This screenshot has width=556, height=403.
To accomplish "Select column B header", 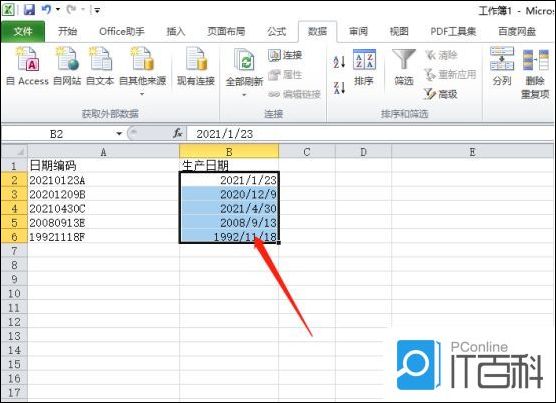I will [x=229, y=152].
